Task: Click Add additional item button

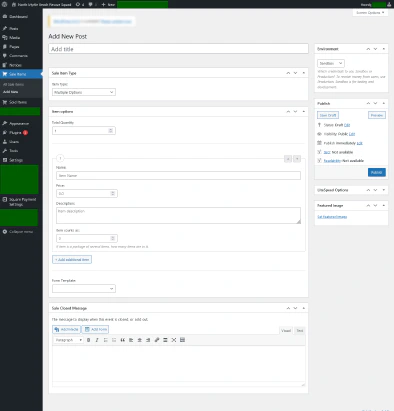Action: 72,260
